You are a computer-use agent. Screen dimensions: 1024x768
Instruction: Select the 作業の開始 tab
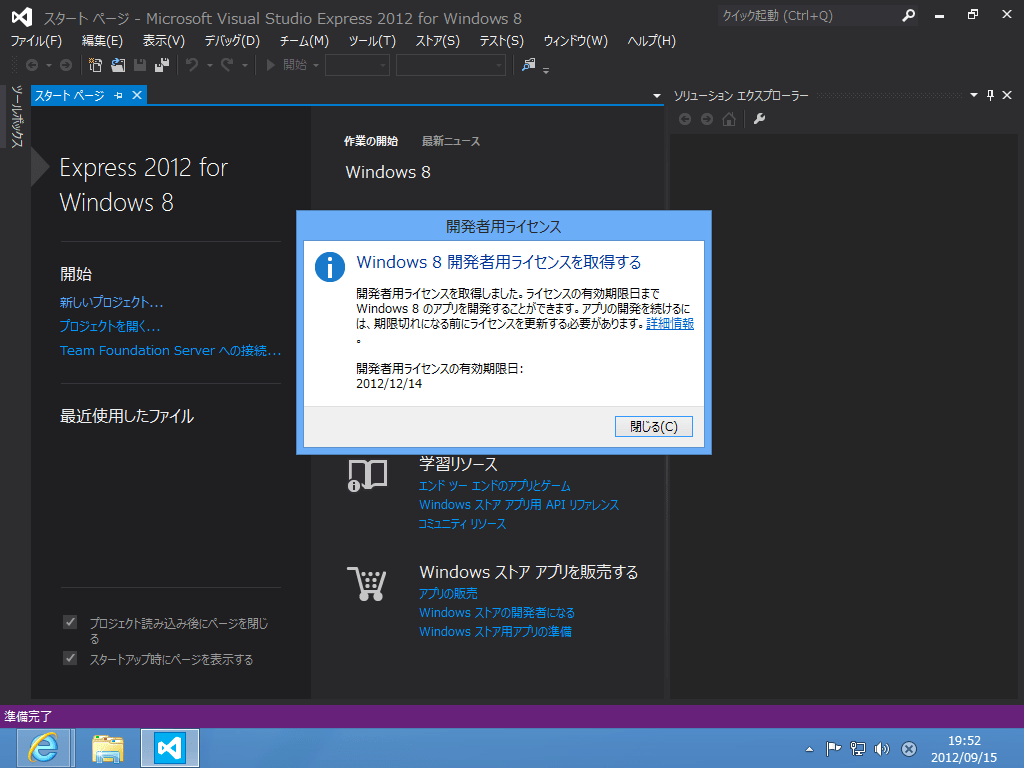pos(370,141)
